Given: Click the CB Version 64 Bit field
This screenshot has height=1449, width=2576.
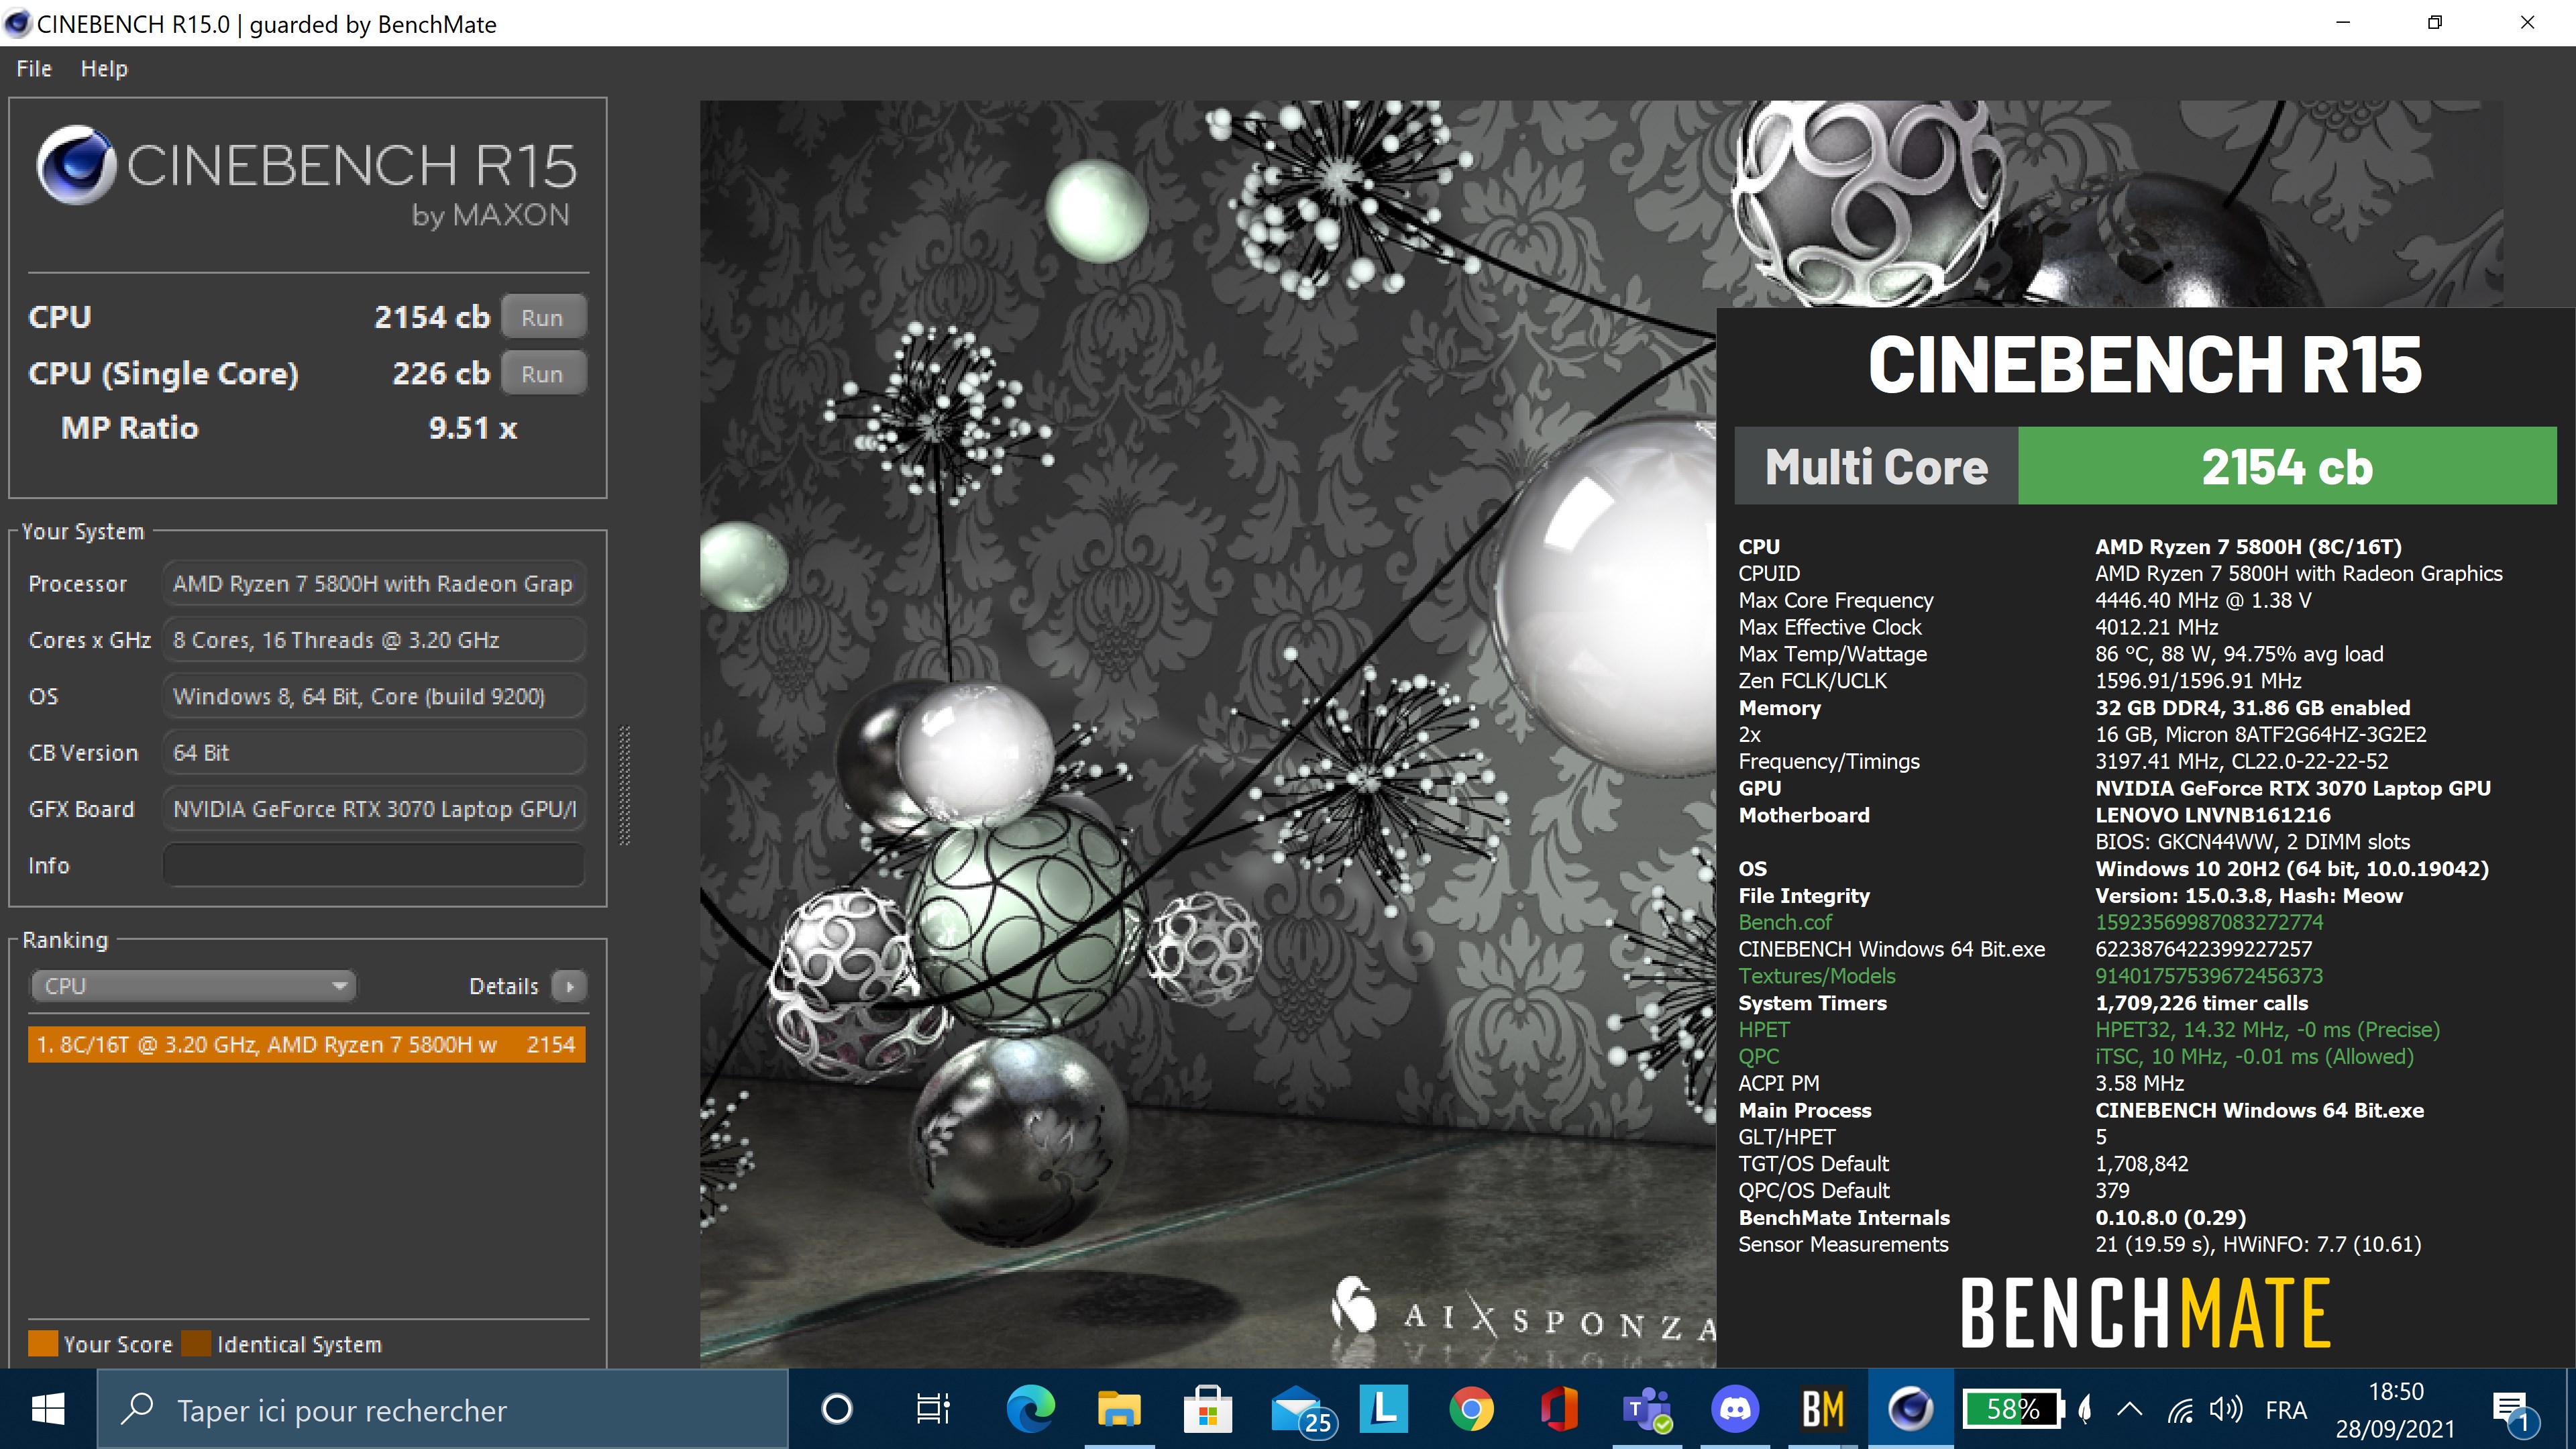Looking at the screenshot, I should pos(373,752).
